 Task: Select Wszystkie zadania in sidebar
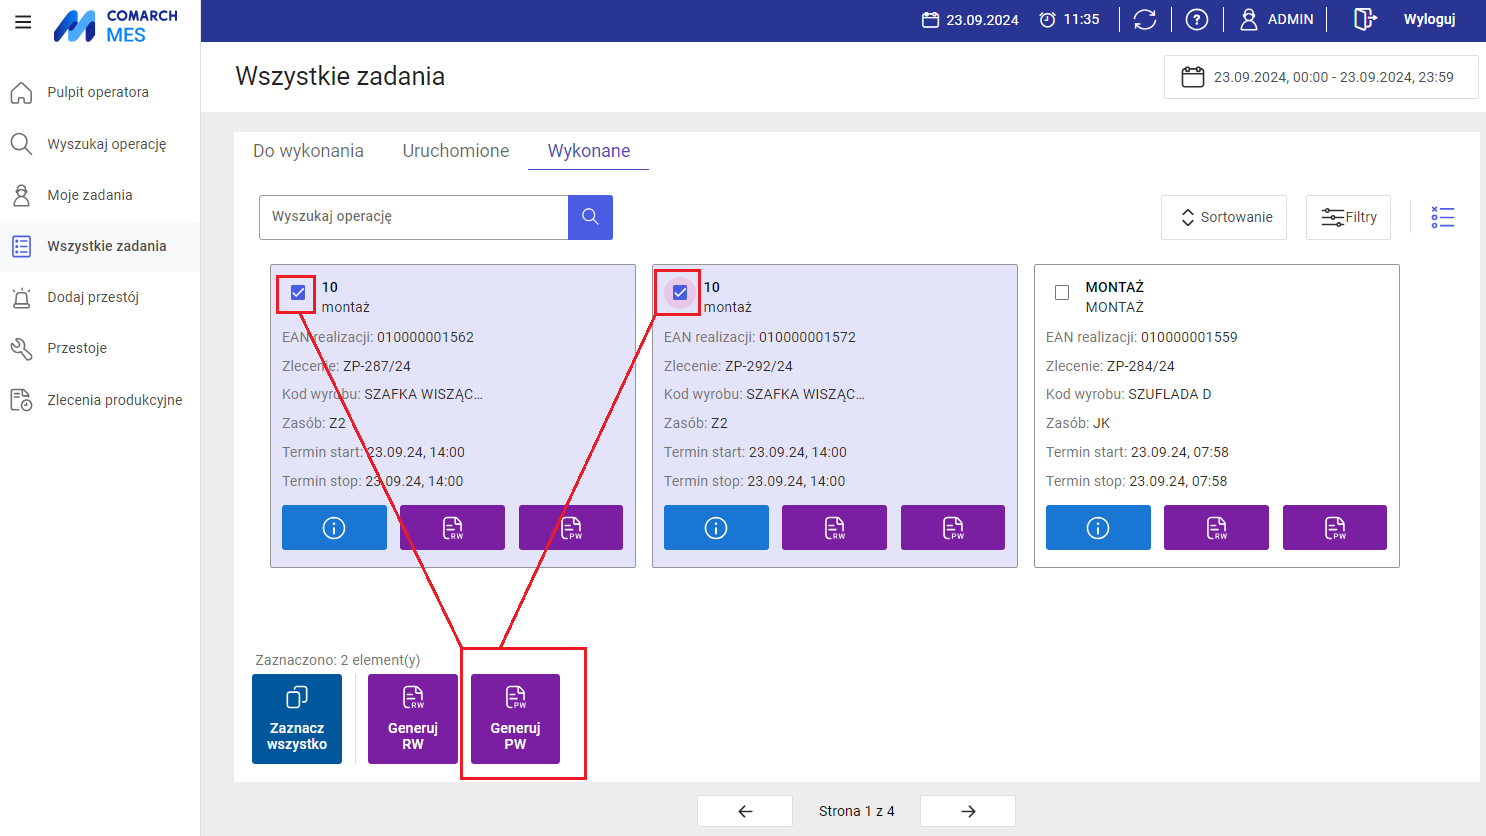(100, 246)
